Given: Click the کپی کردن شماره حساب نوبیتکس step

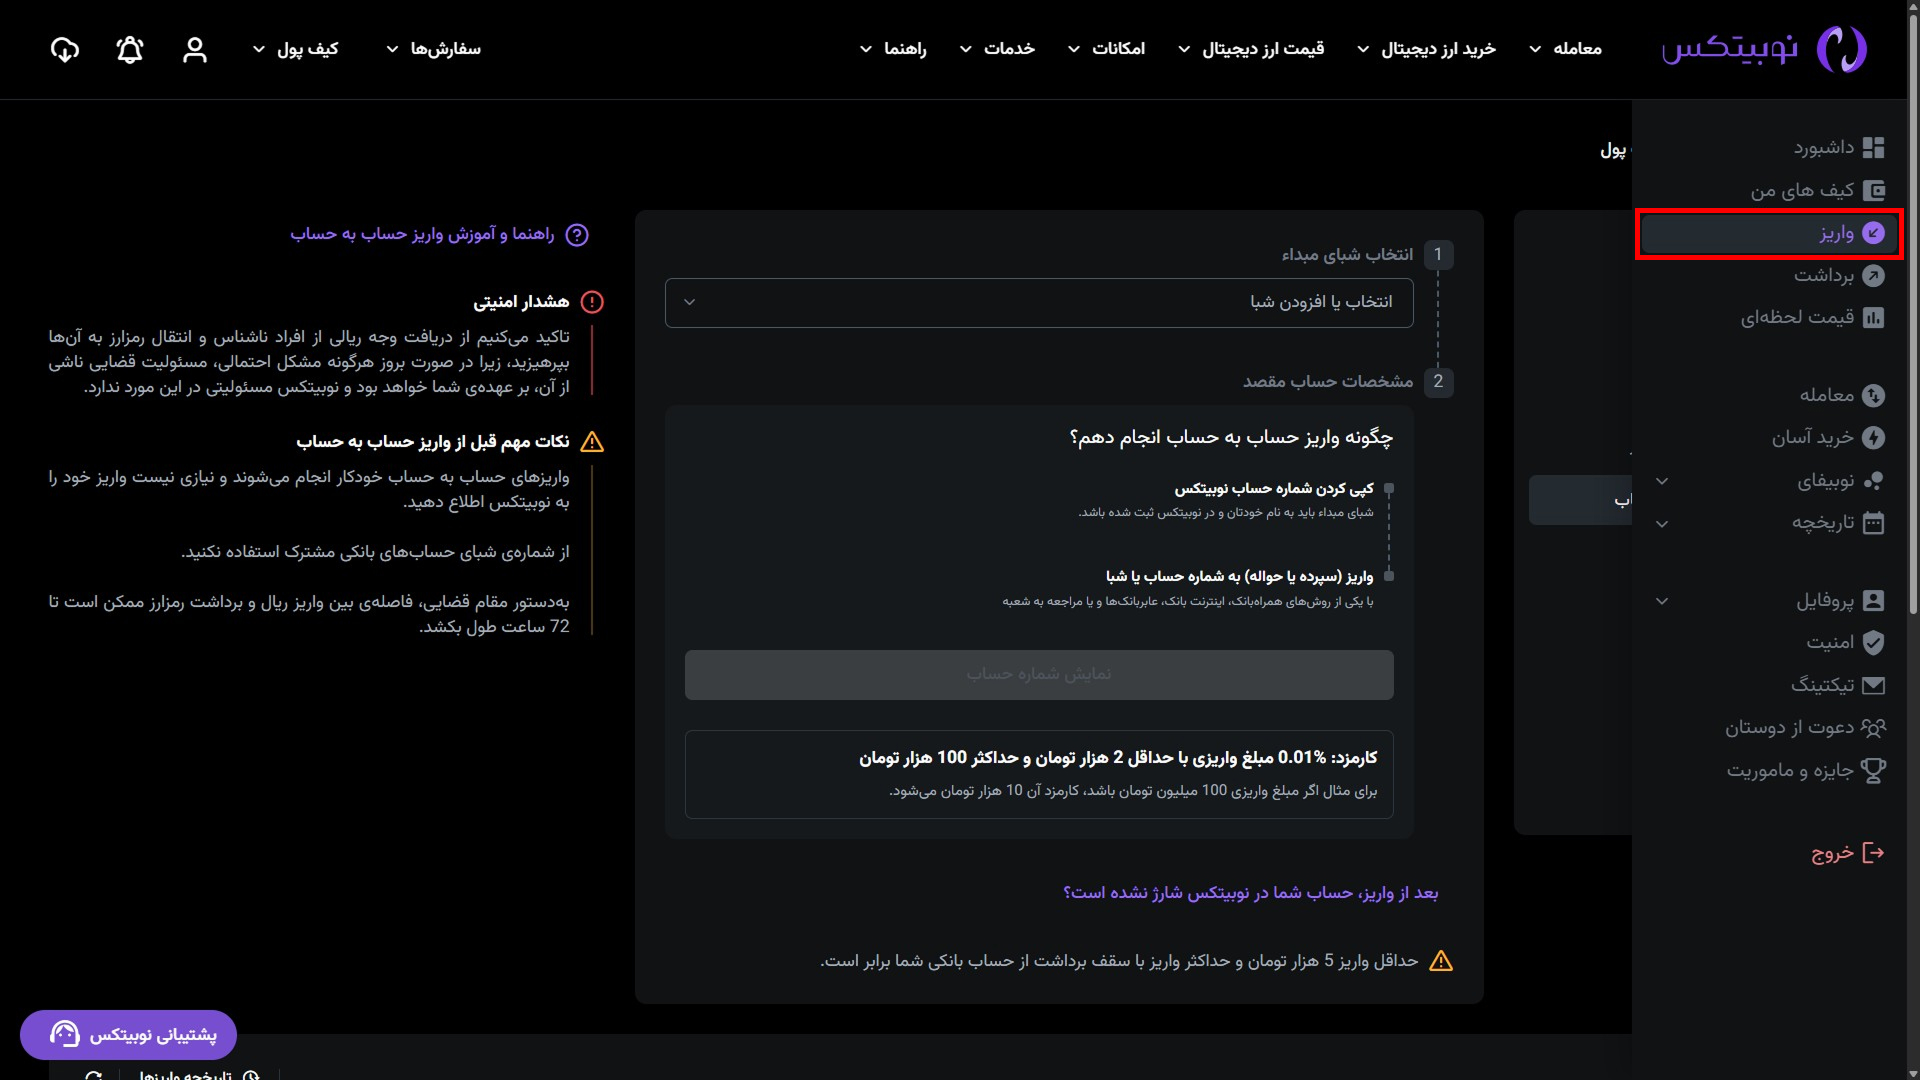Looking at the screenshot, I should 1274,489.
